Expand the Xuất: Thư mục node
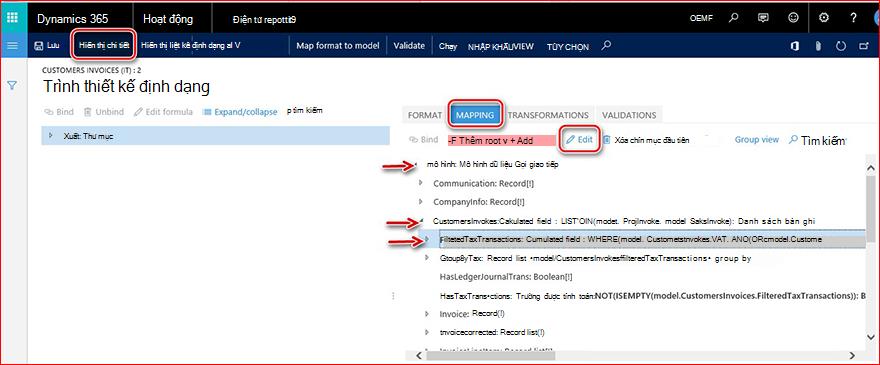880x365 pixels. point(51,135)
